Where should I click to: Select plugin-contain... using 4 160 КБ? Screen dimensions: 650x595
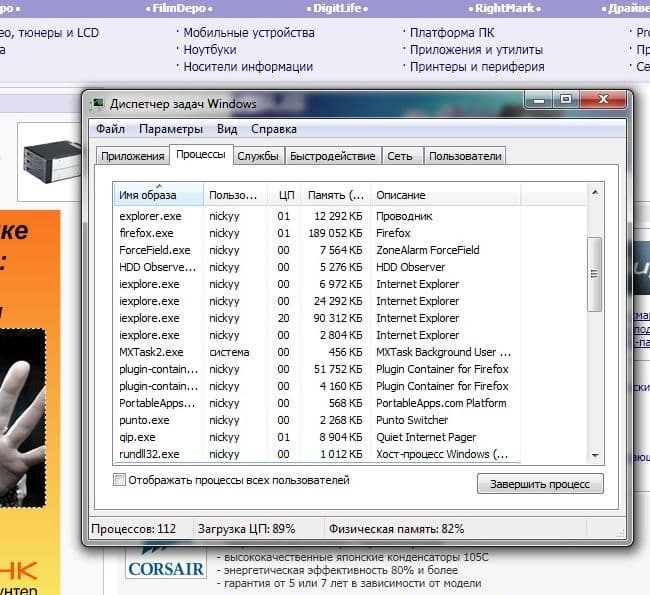coord(317,386)
